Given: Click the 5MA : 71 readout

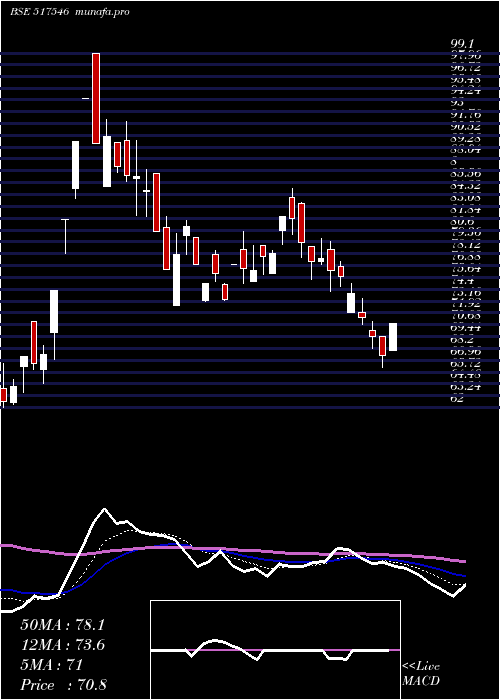Looking at the screenshot, I should [x=52, y=665].
